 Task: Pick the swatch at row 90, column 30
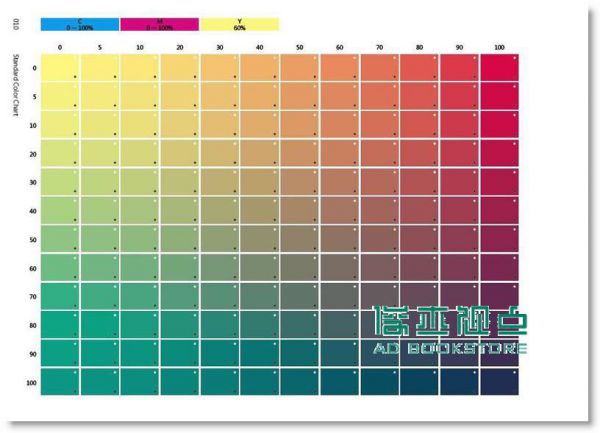(220, 353)
